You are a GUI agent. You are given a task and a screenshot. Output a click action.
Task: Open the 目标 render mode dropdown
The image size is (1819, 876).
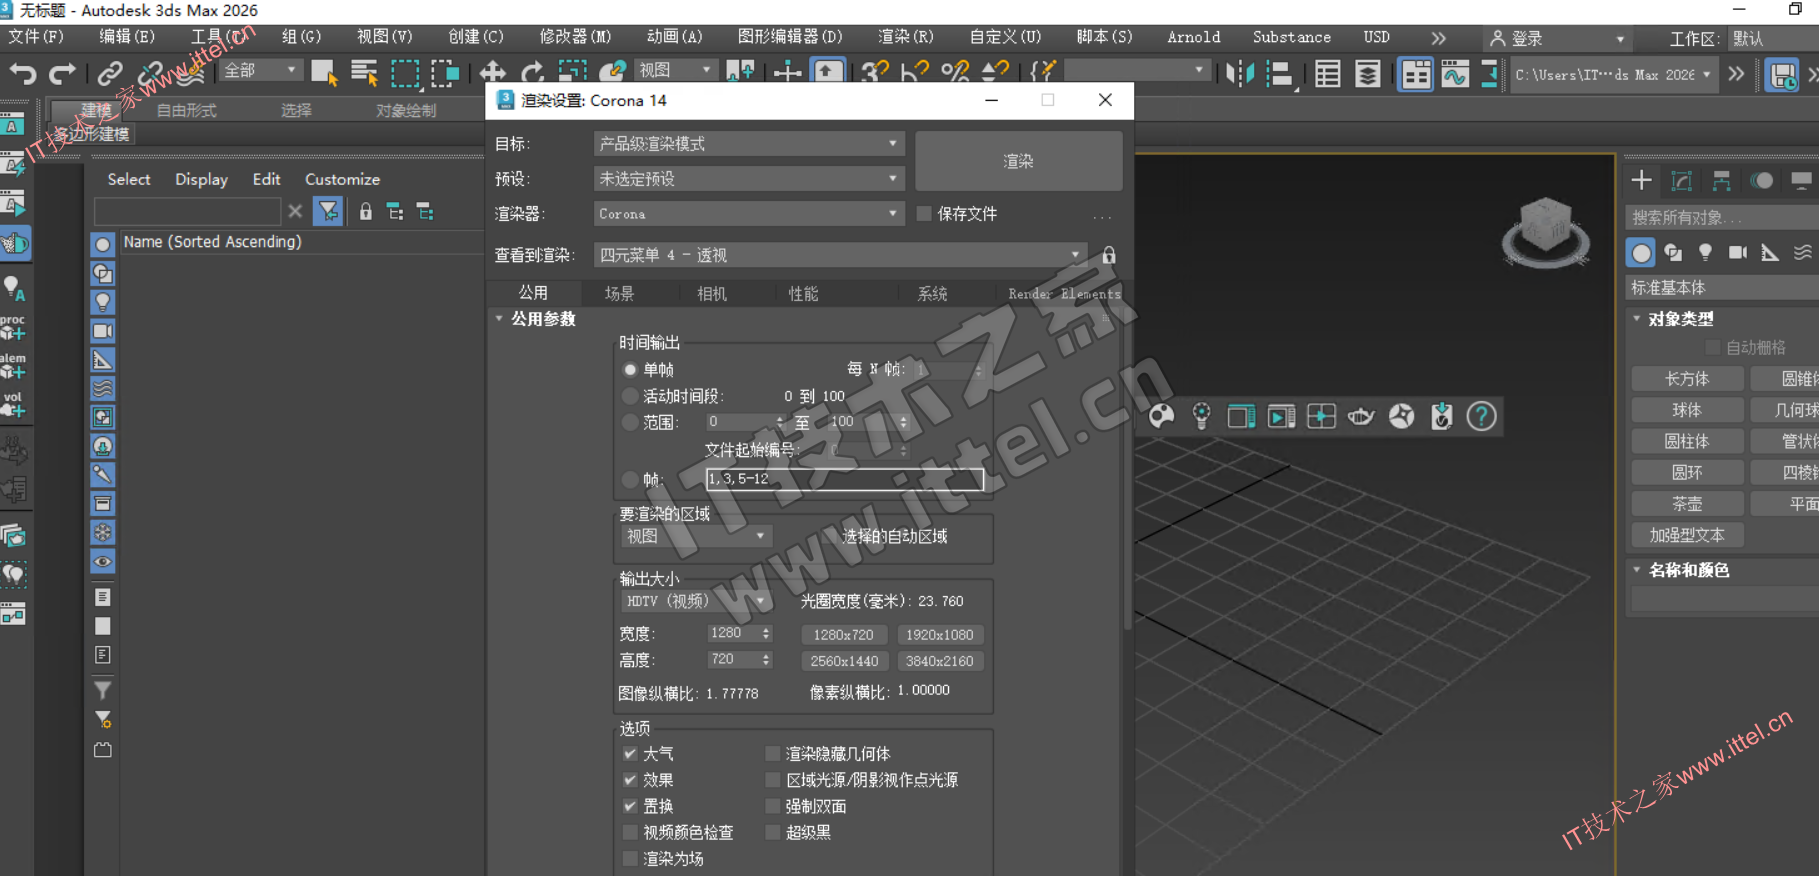748,144
